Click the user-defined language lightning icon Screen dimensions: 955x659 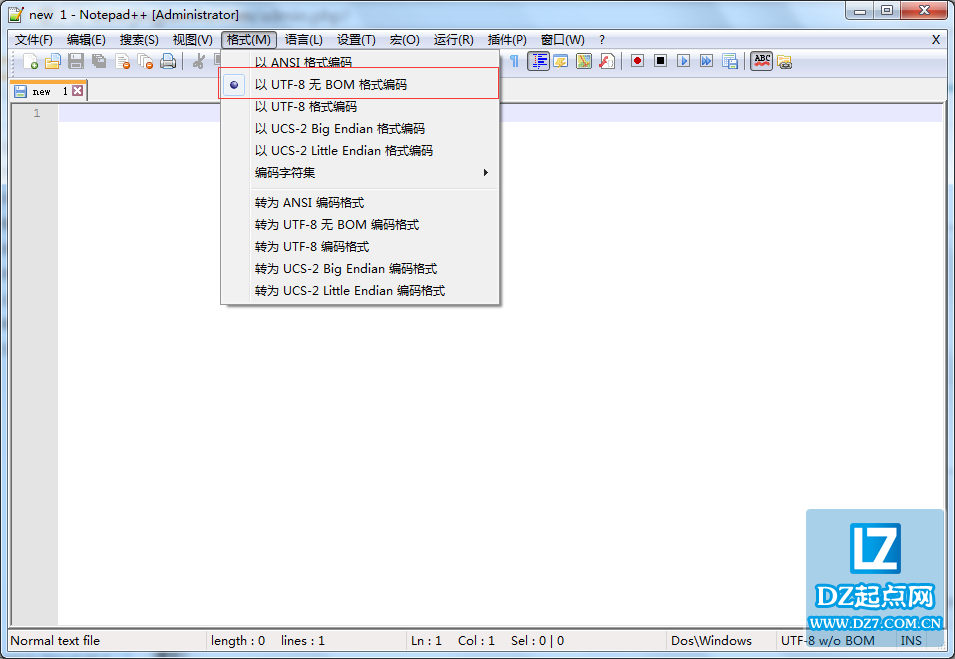pyautogui.click(x=561, y=62)
